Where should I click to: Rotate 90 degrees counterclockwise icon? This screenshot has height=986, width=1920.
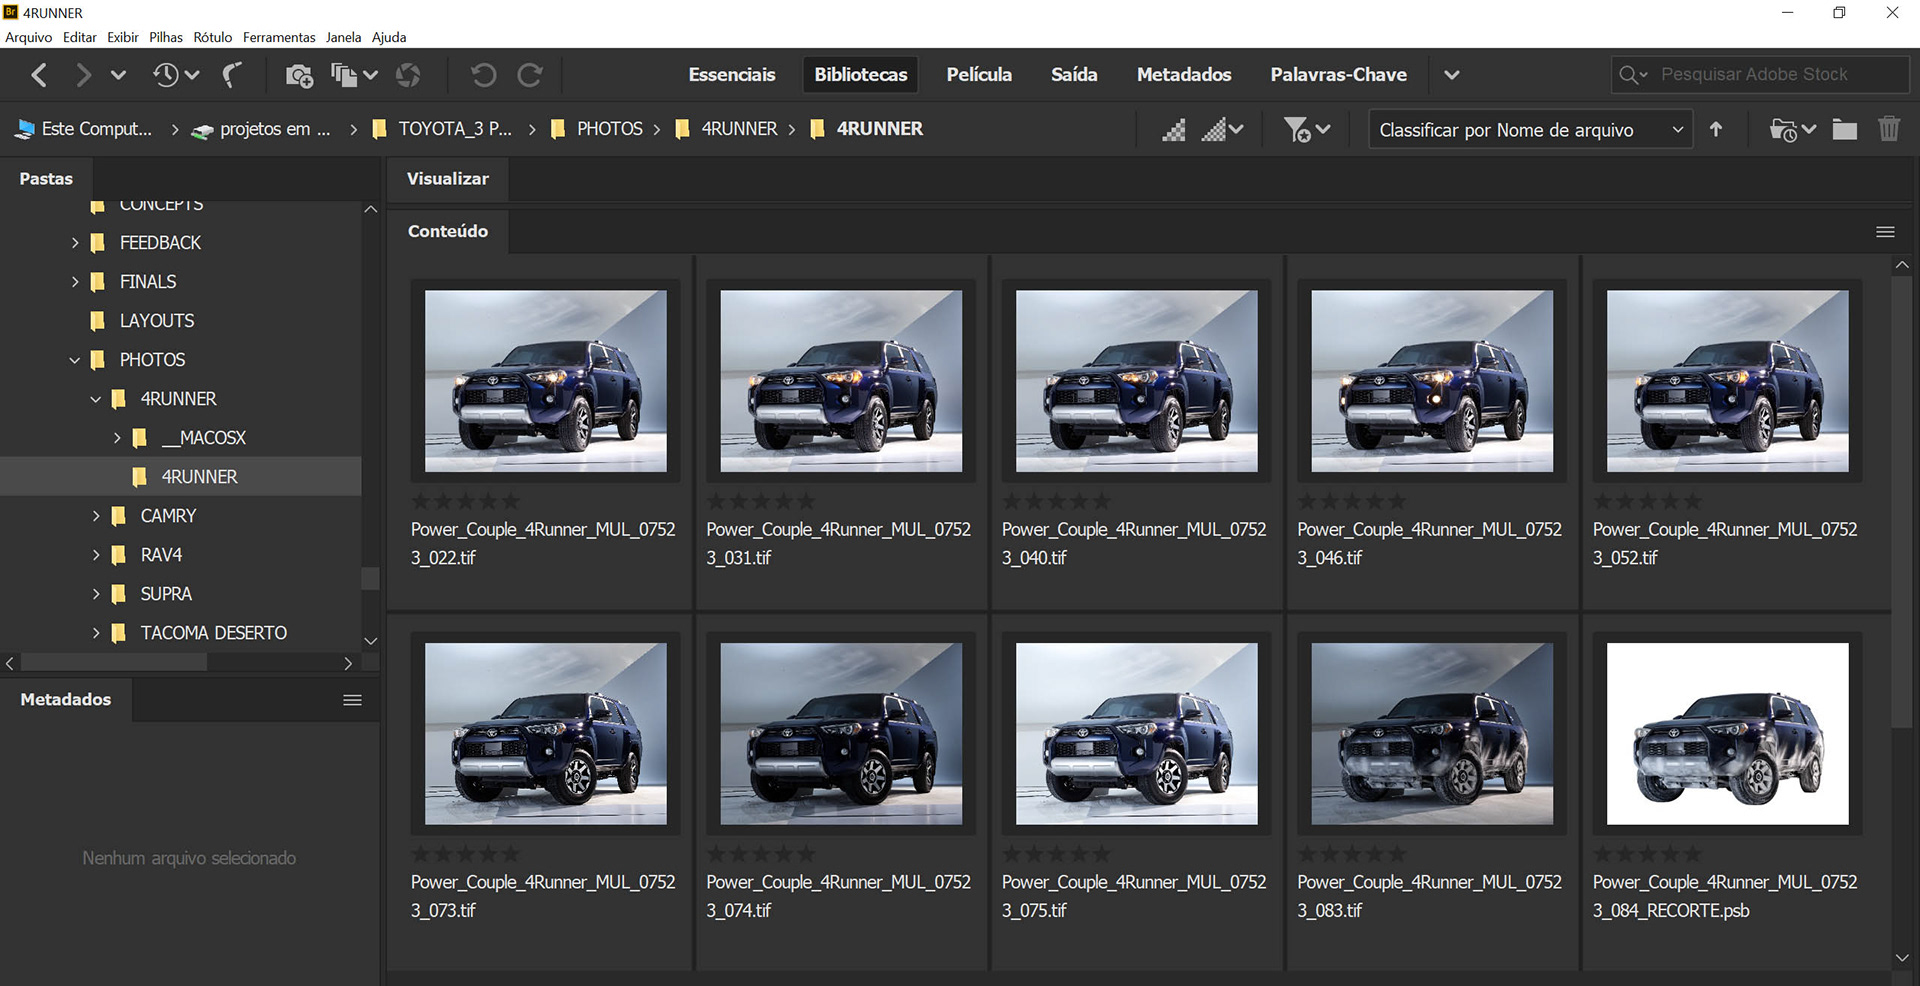[x=484, y=75]
